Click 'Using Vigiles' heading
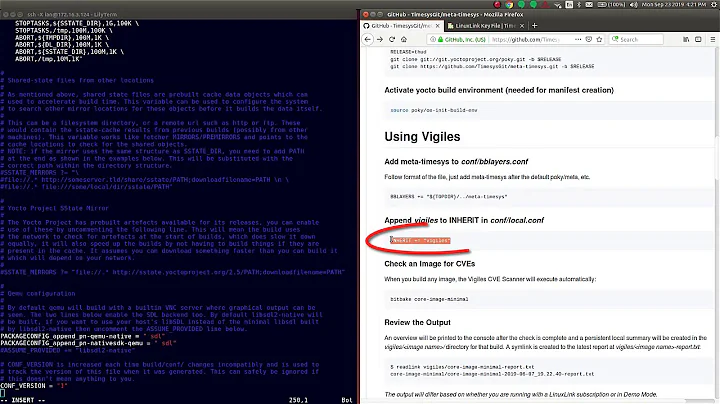 pos(422,137)
